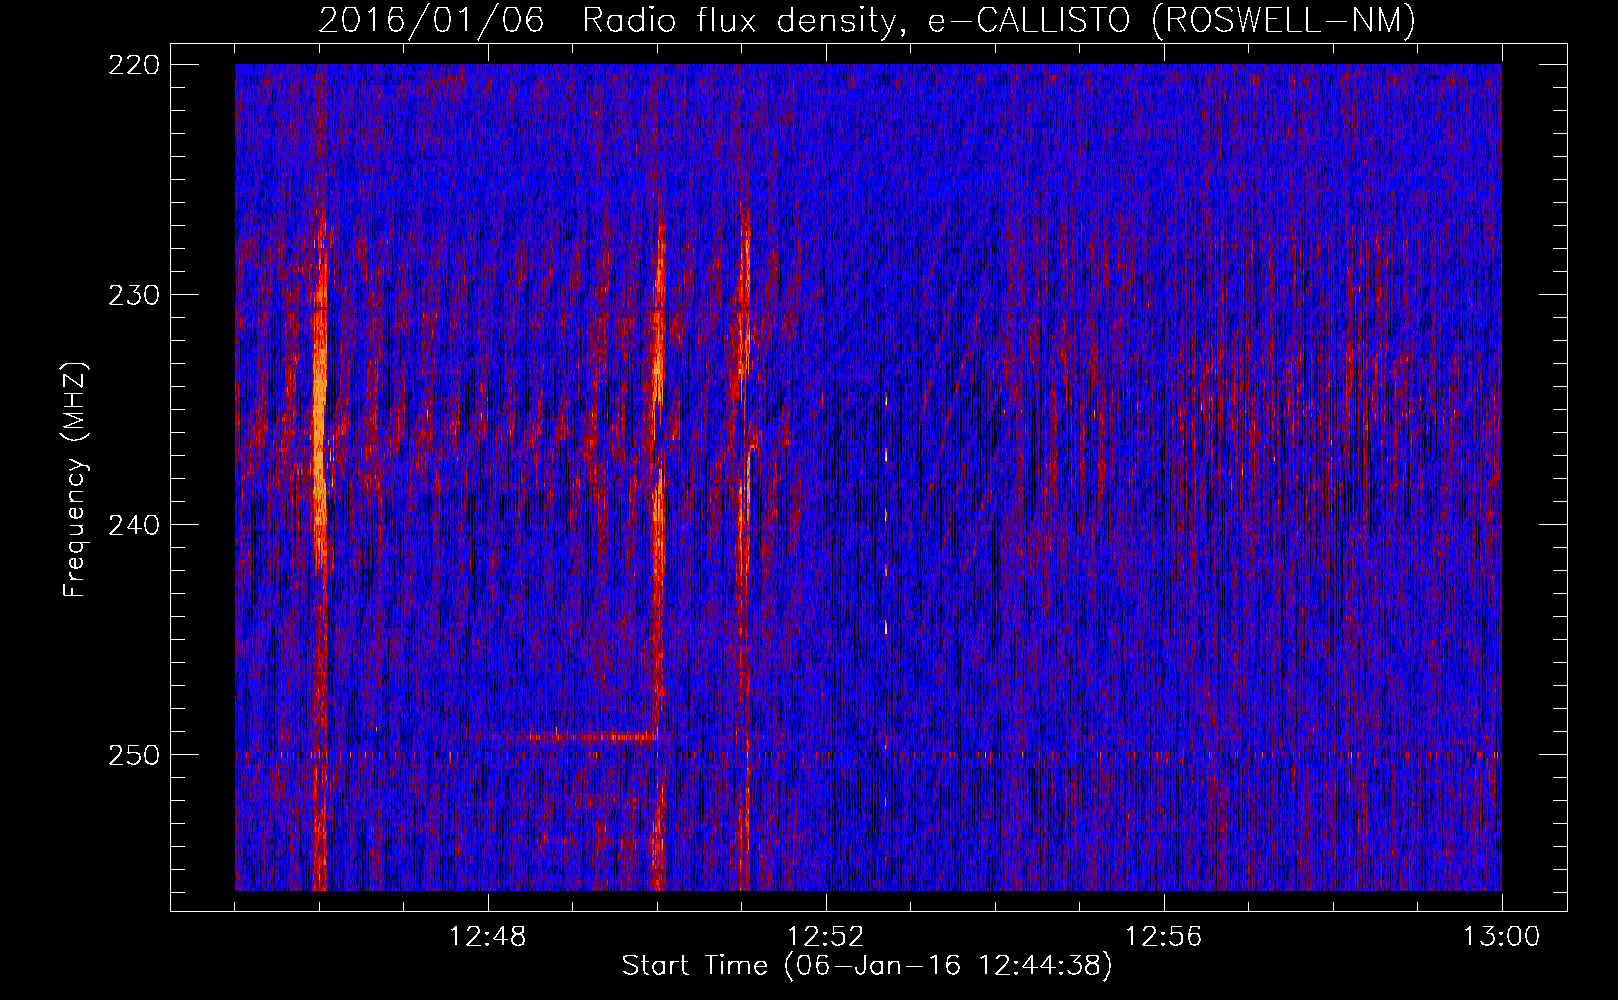Click the red horizontal streak just above 250 MHz
The height and width of the screenshot is (1000, 1618).
point(590,738)
